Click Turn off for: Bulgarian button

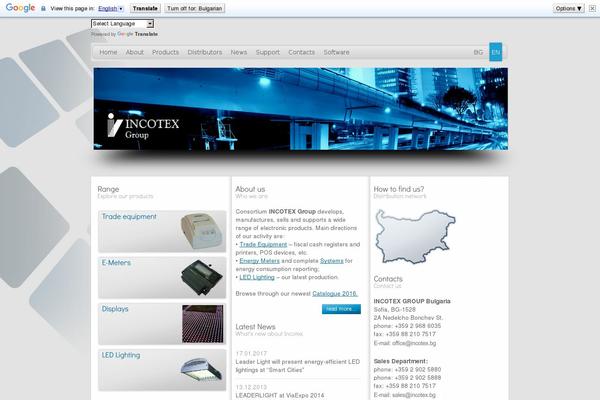pyautogui.click(x=194, y=8)
